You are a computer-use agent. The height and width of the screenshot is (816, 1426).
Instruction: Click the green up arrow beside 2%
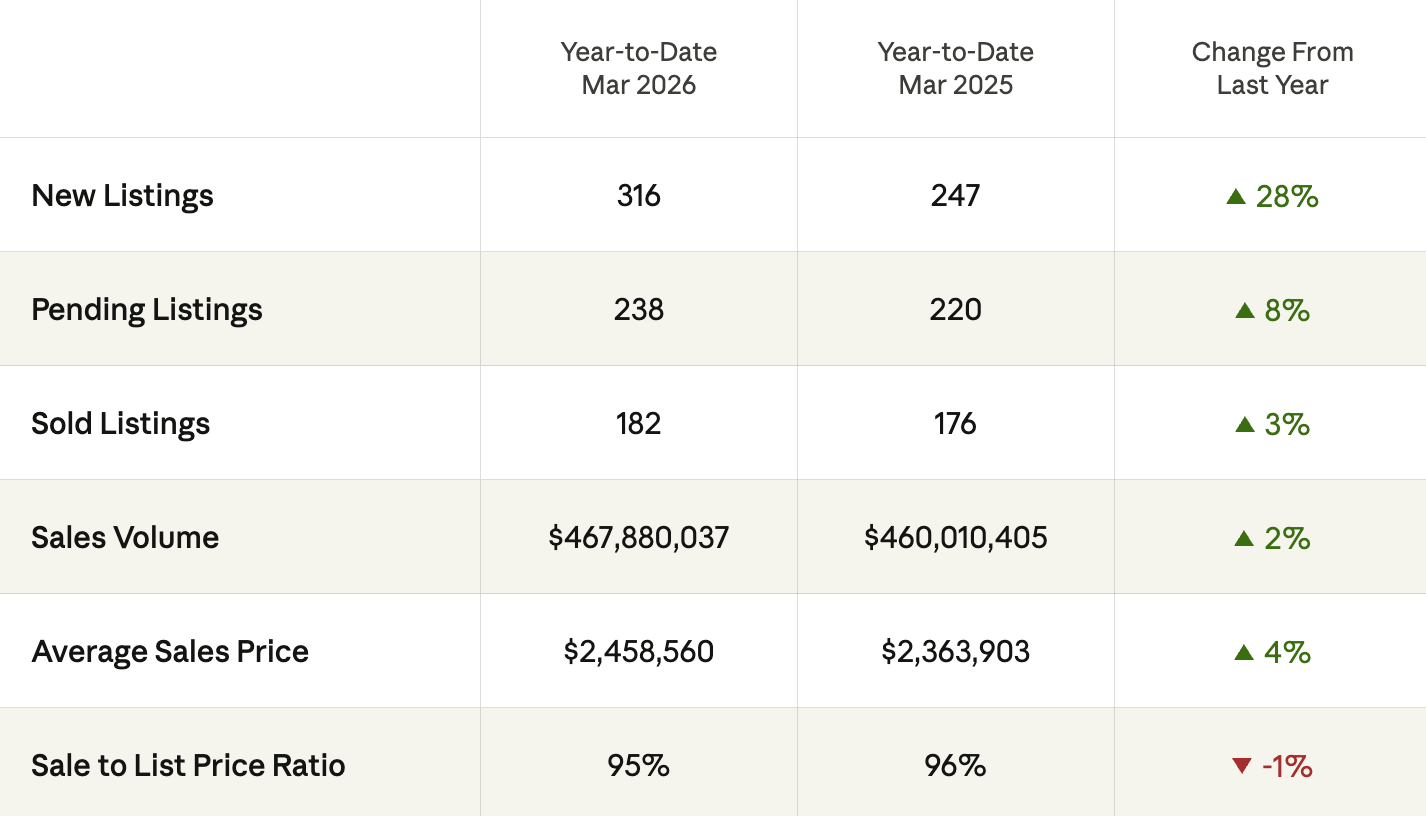[x=1244, y=539]
